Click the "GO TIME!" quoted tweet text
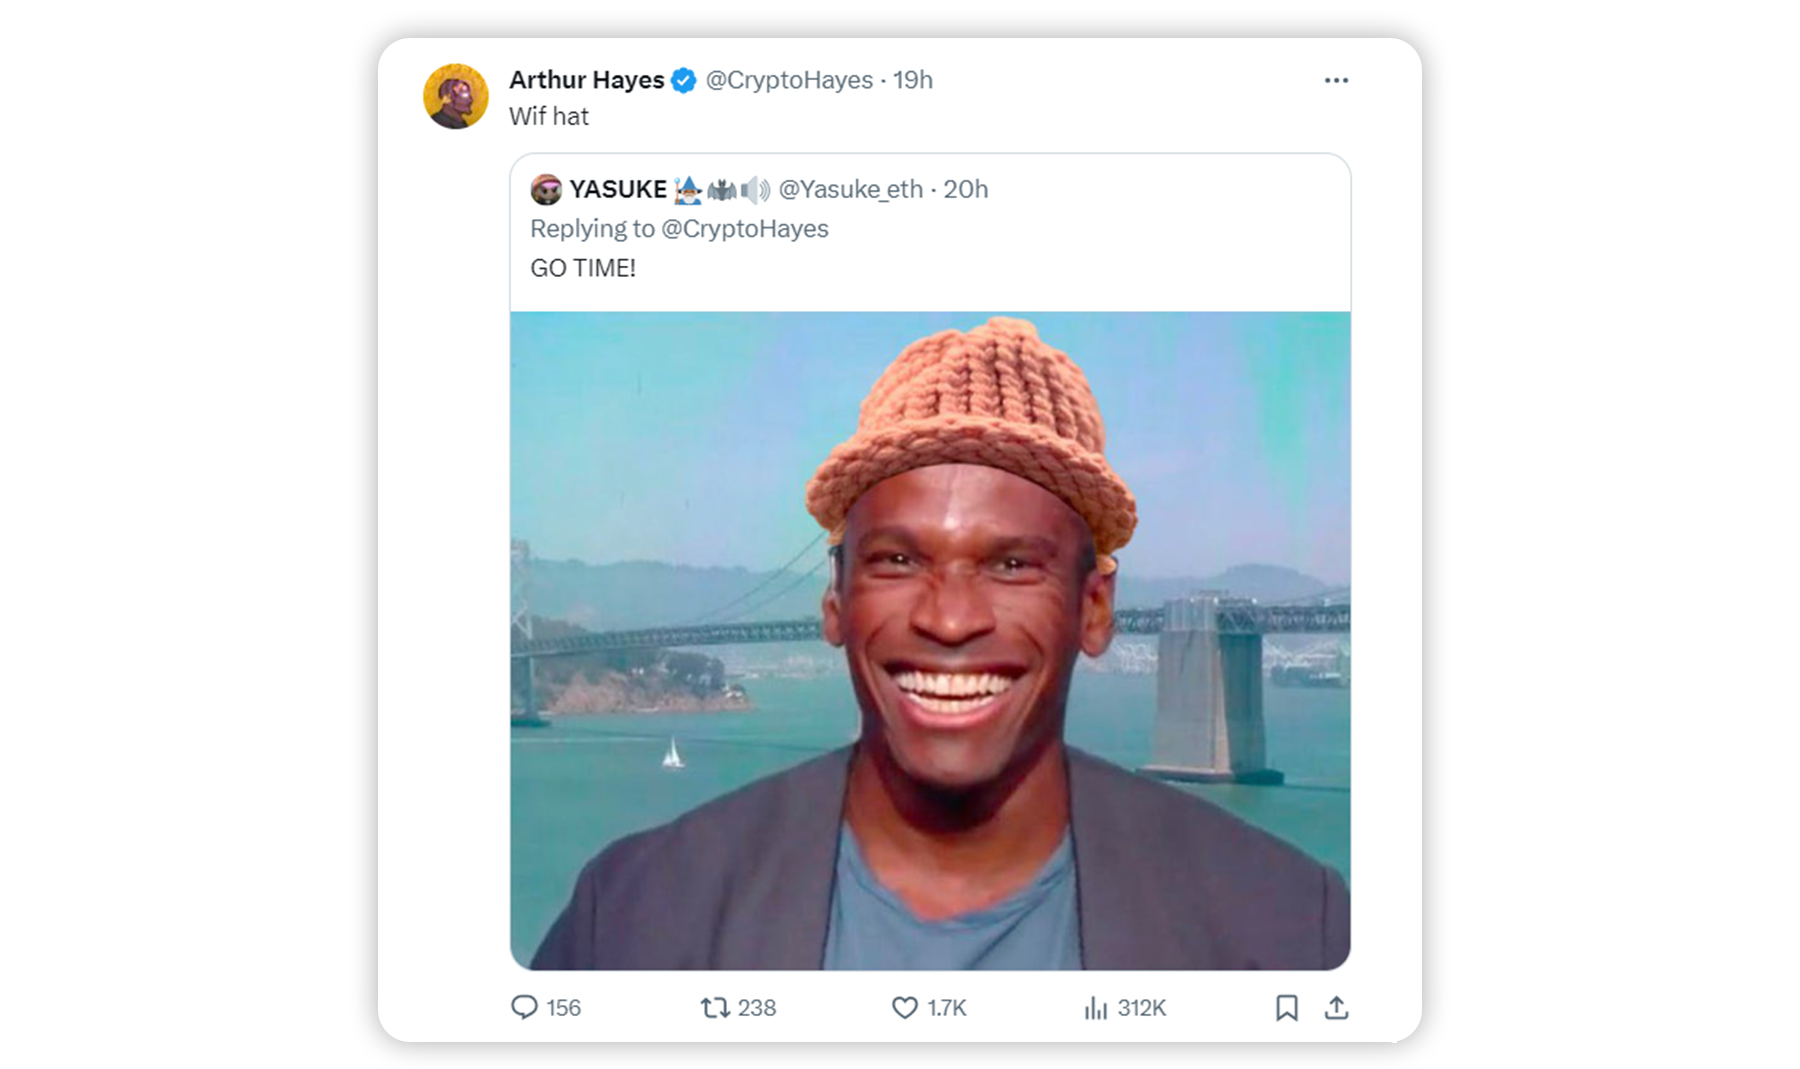Image resolution: width=1800 pixels, height=1069 pixels. [x=583, y=268]
